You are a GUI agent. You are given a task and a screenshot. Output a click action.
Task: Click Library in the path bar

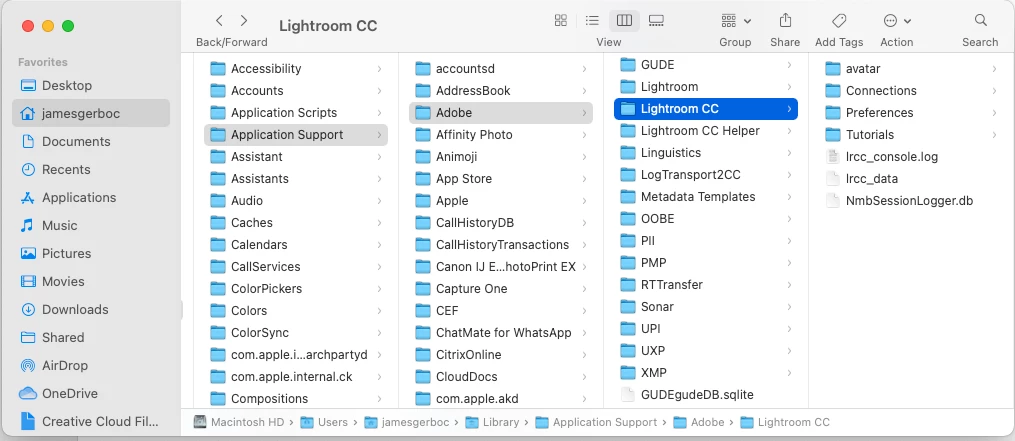493,422
